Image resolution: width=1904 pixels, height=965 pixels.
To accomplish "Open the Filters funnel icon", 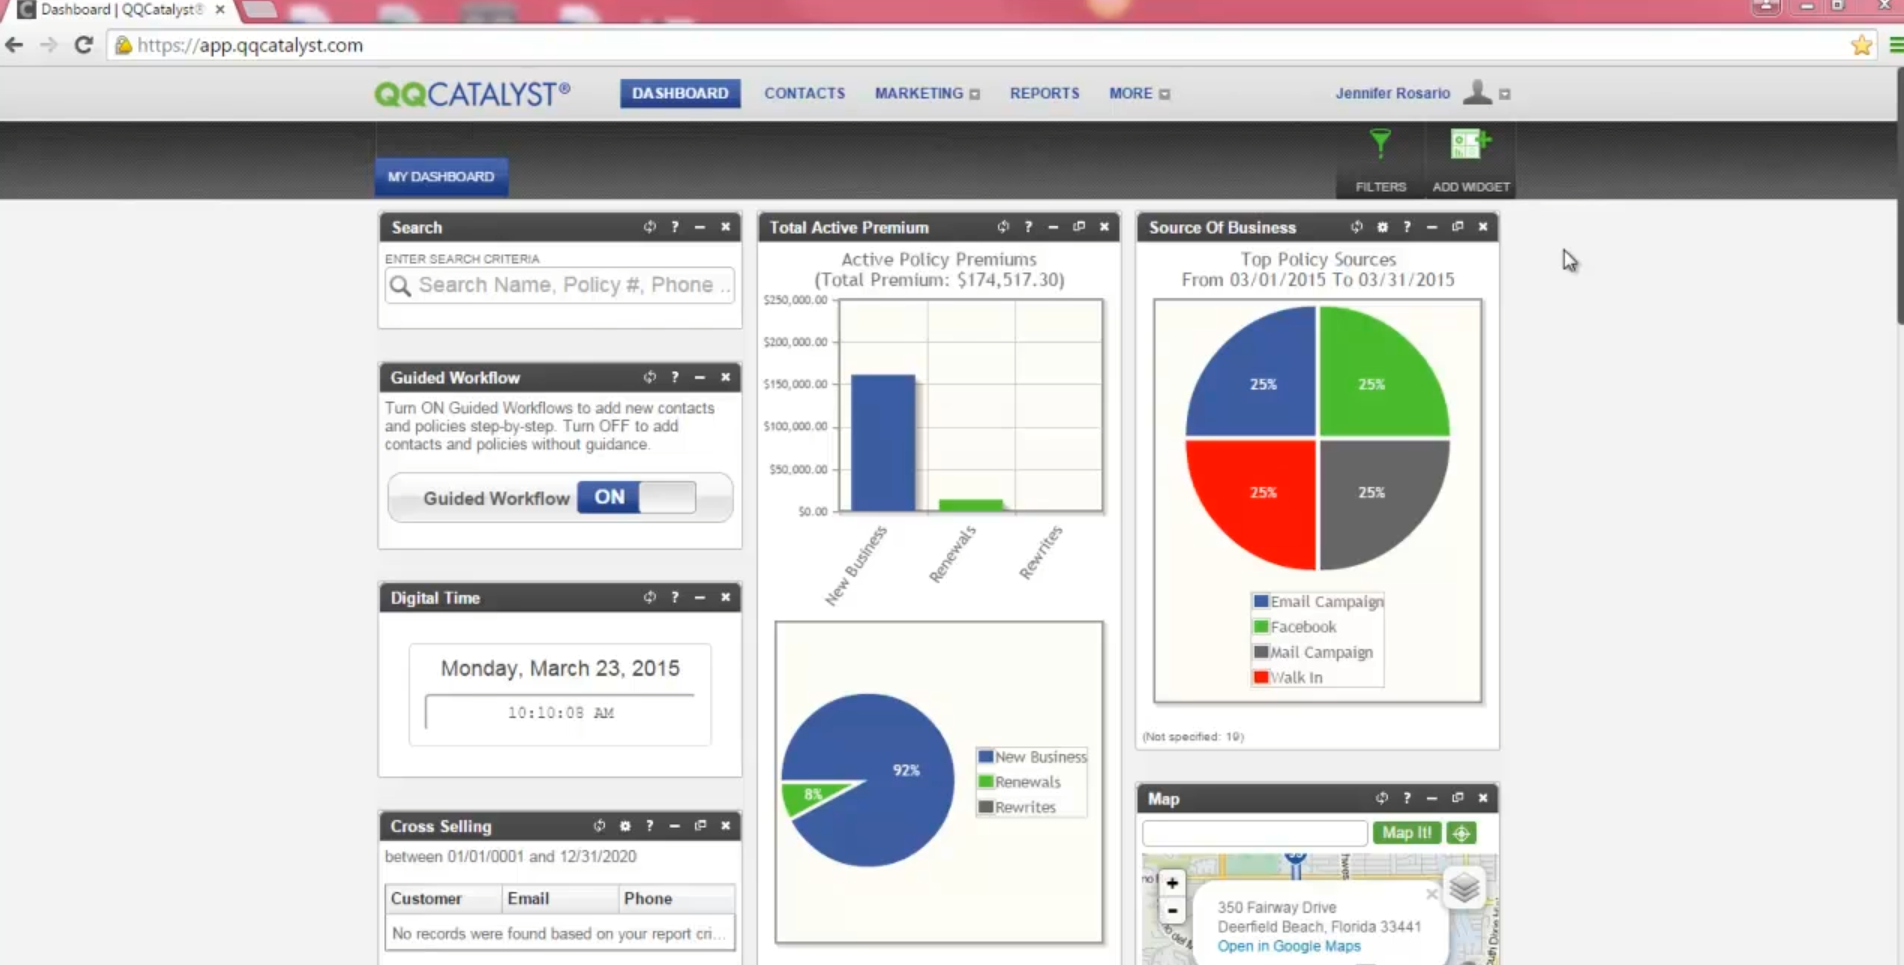I will [1380, 146].
